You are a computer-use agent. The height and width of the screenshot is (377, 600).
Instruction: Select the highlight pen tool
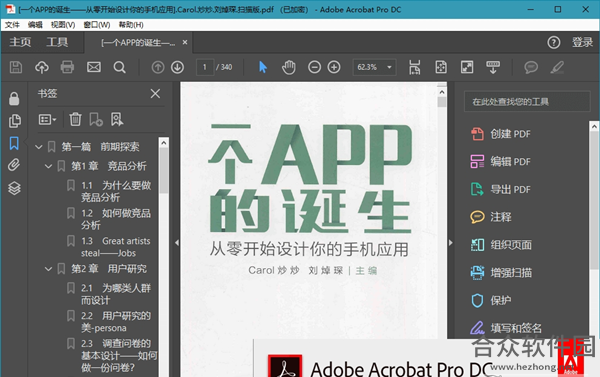coord(557,67)
